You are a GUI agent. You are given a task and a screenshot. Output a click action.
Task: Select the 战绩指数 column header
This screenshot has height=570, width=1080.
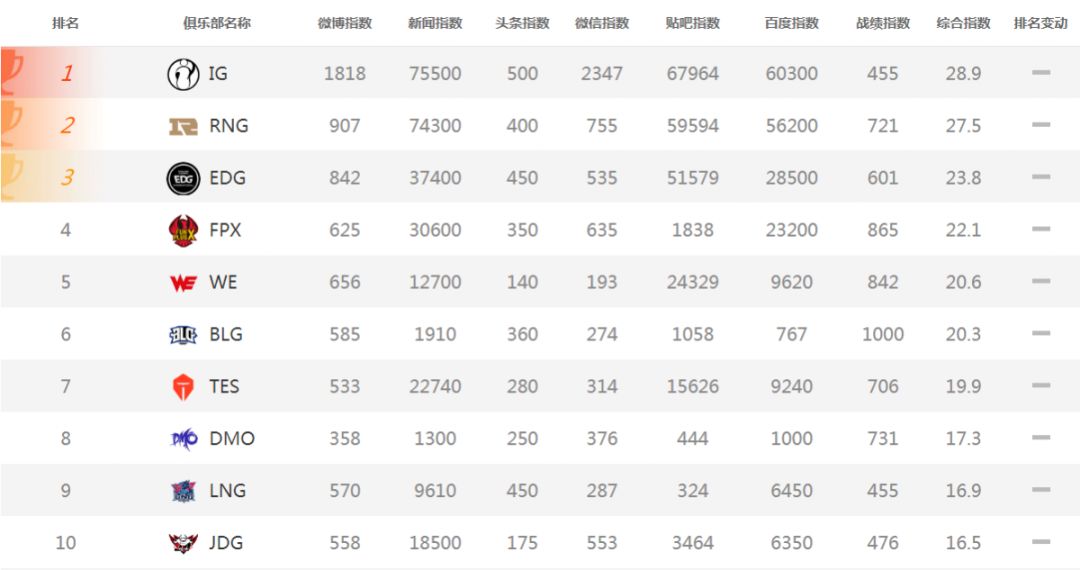pos(883,23)
